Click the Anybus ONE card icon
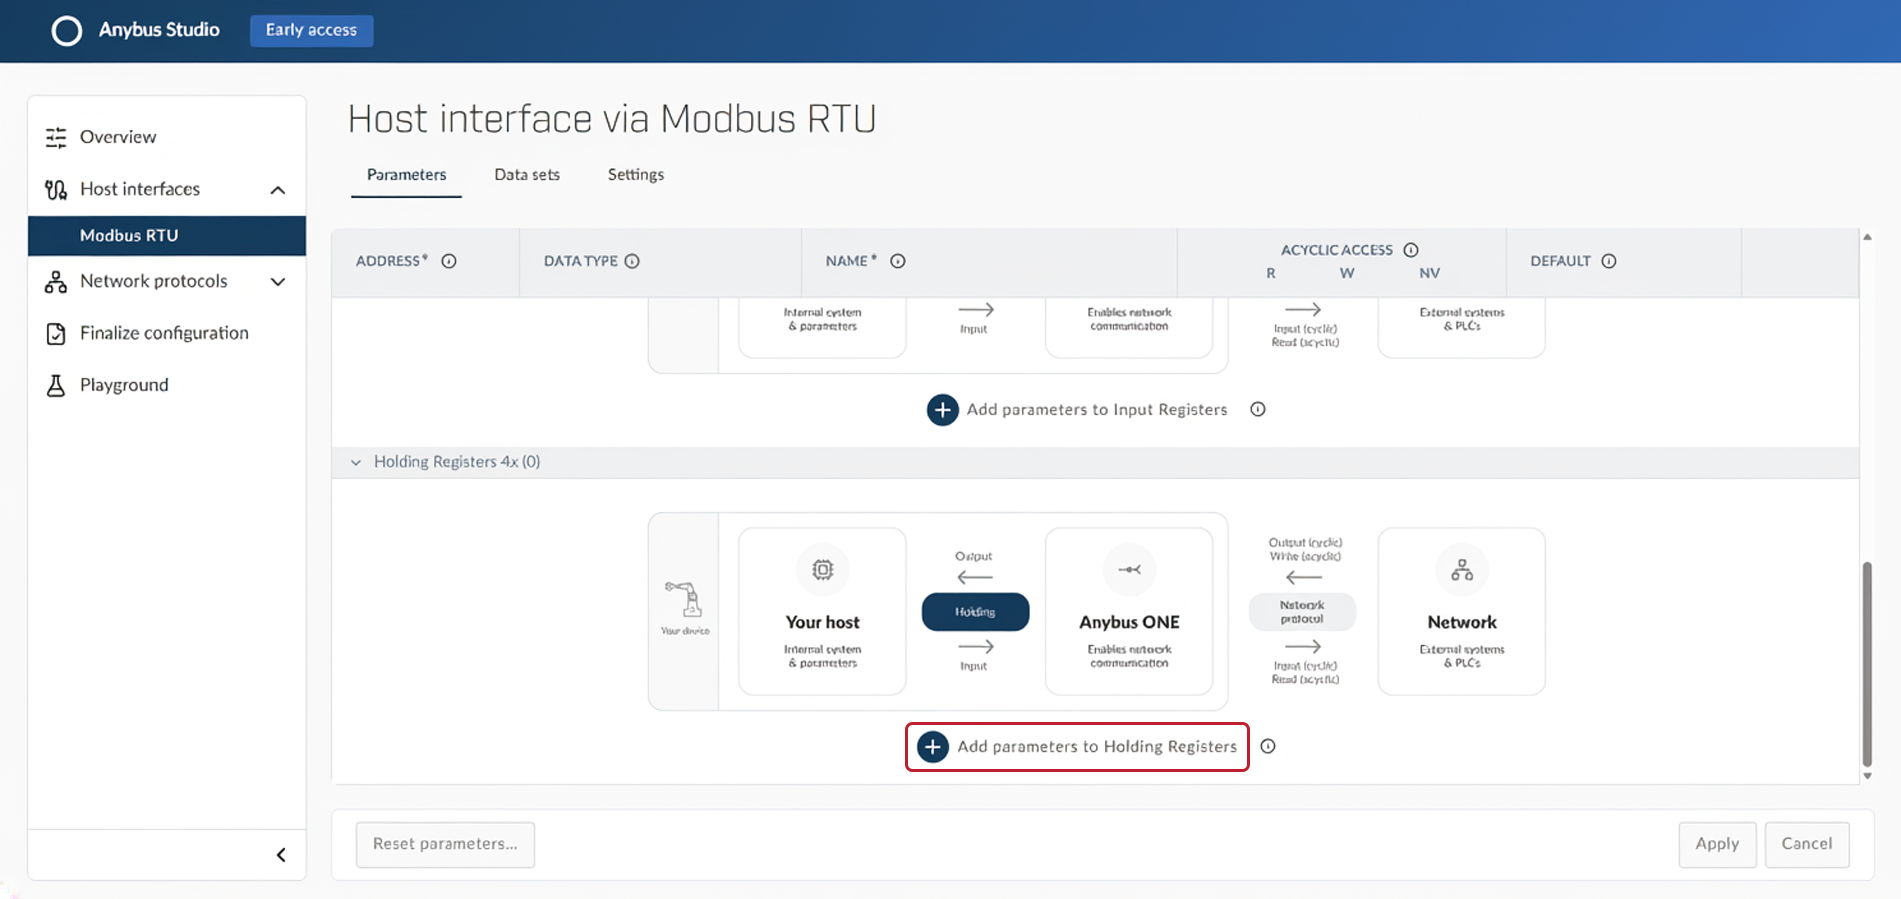This screenshot has width=1901, height=899. click(x=1129, y=570)
